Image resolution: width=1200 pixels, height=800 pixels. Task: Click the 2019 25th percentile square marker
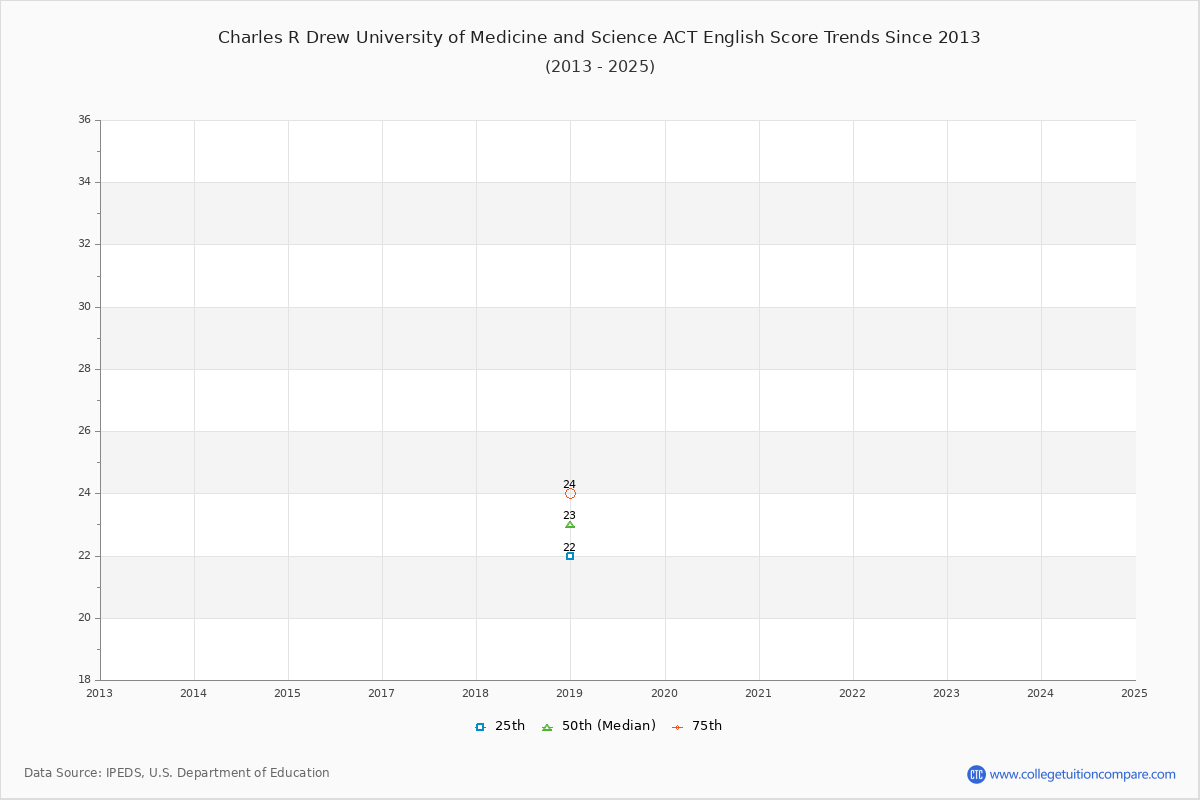pyautogui.click(x=570, y=556)
